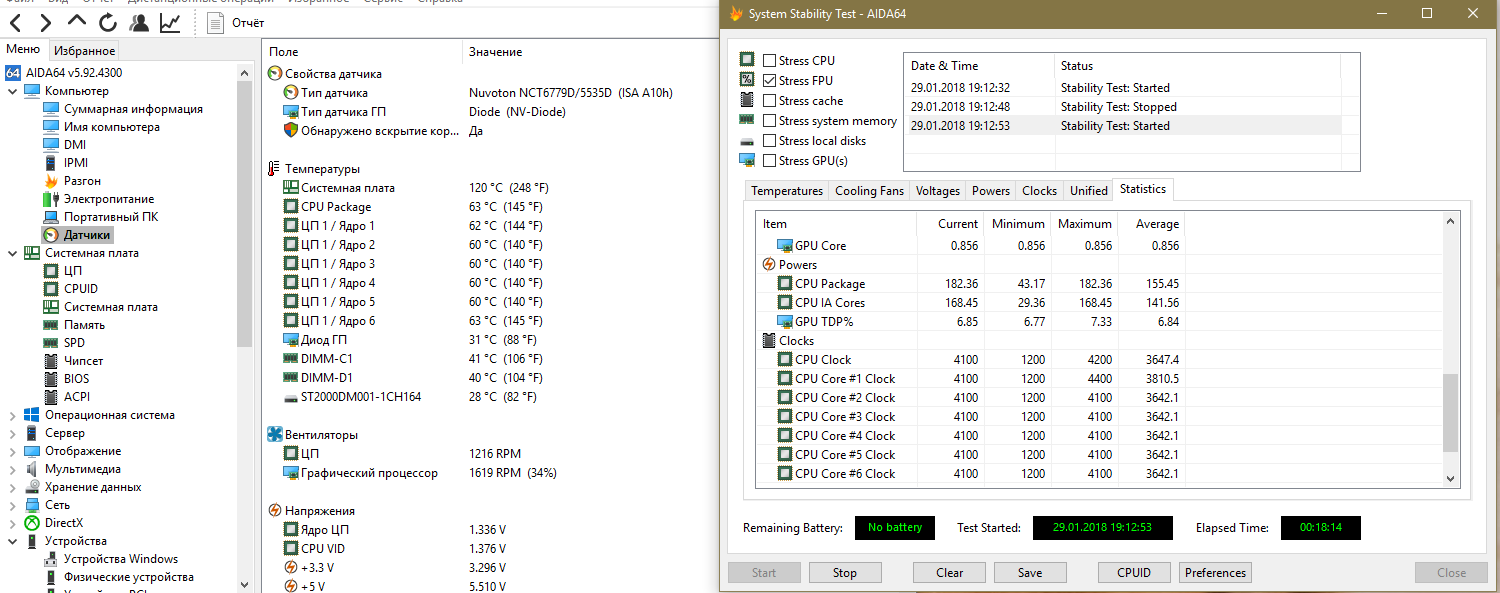Image resolution: width=1500 pixels, height=593 pixels.
Task: Collapse the Компьютер tree branch
Action: [x=12, y=91]
